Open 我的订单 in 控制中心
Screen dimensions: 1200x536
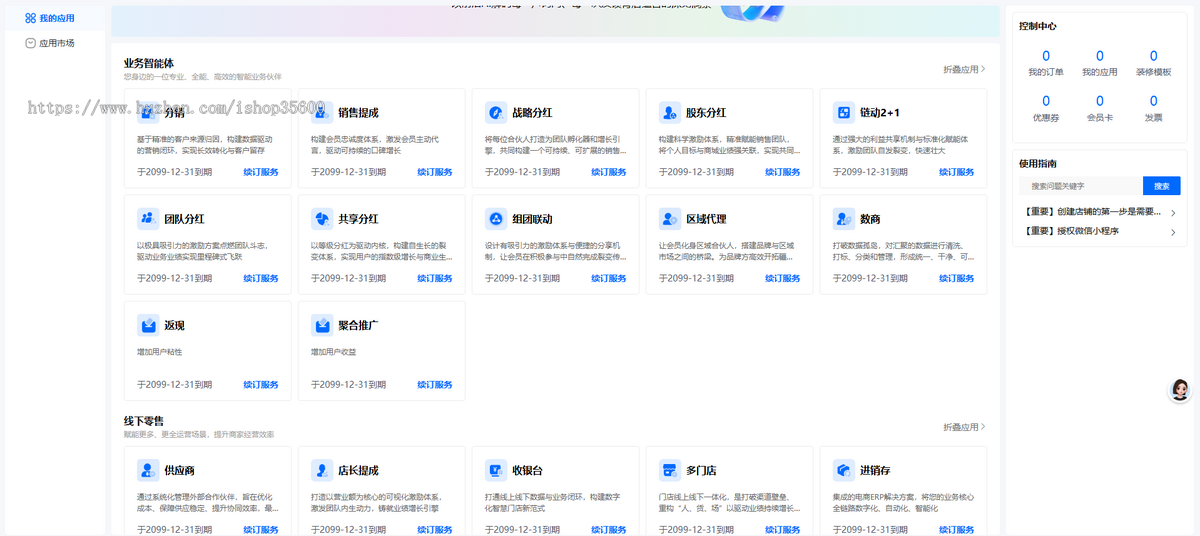1046,64
